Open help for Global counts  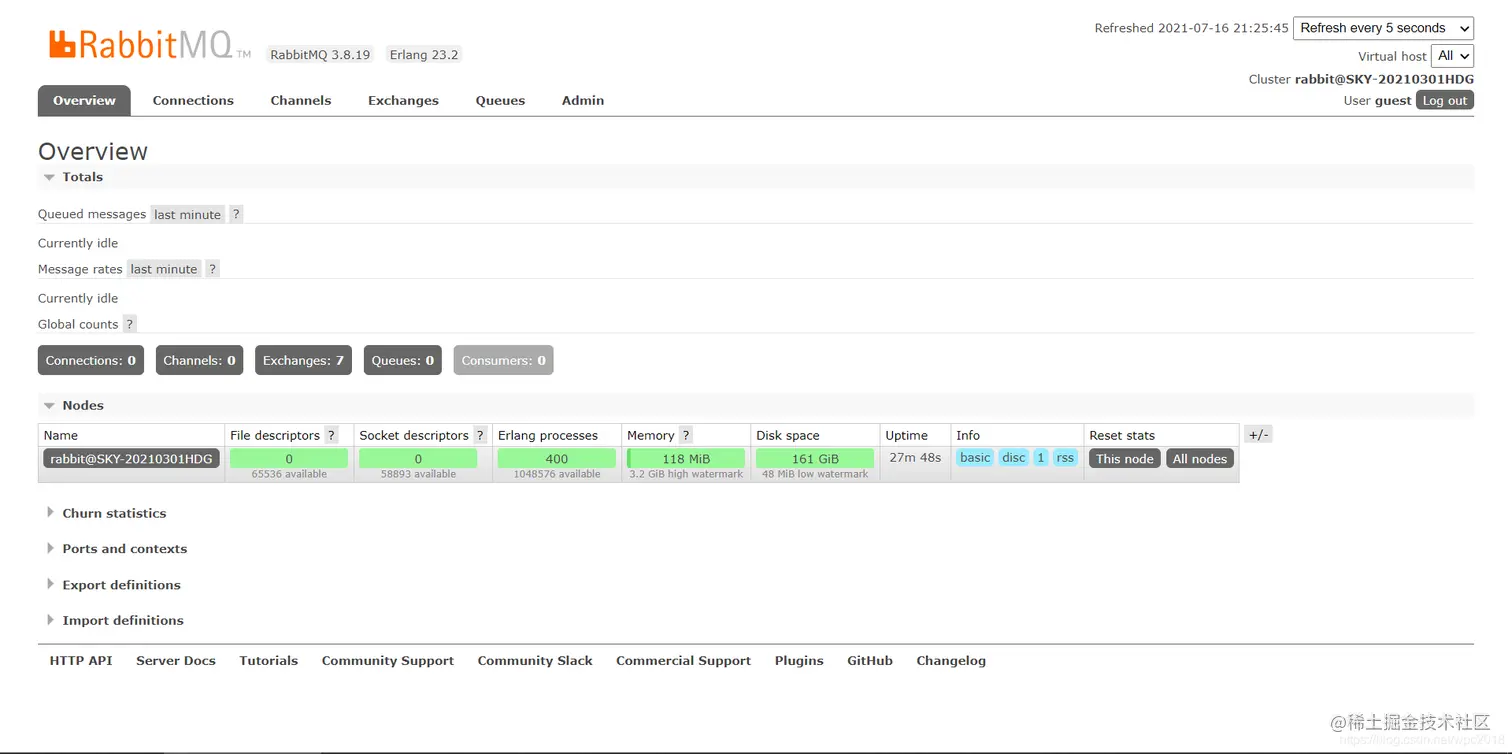click(129, 324)
